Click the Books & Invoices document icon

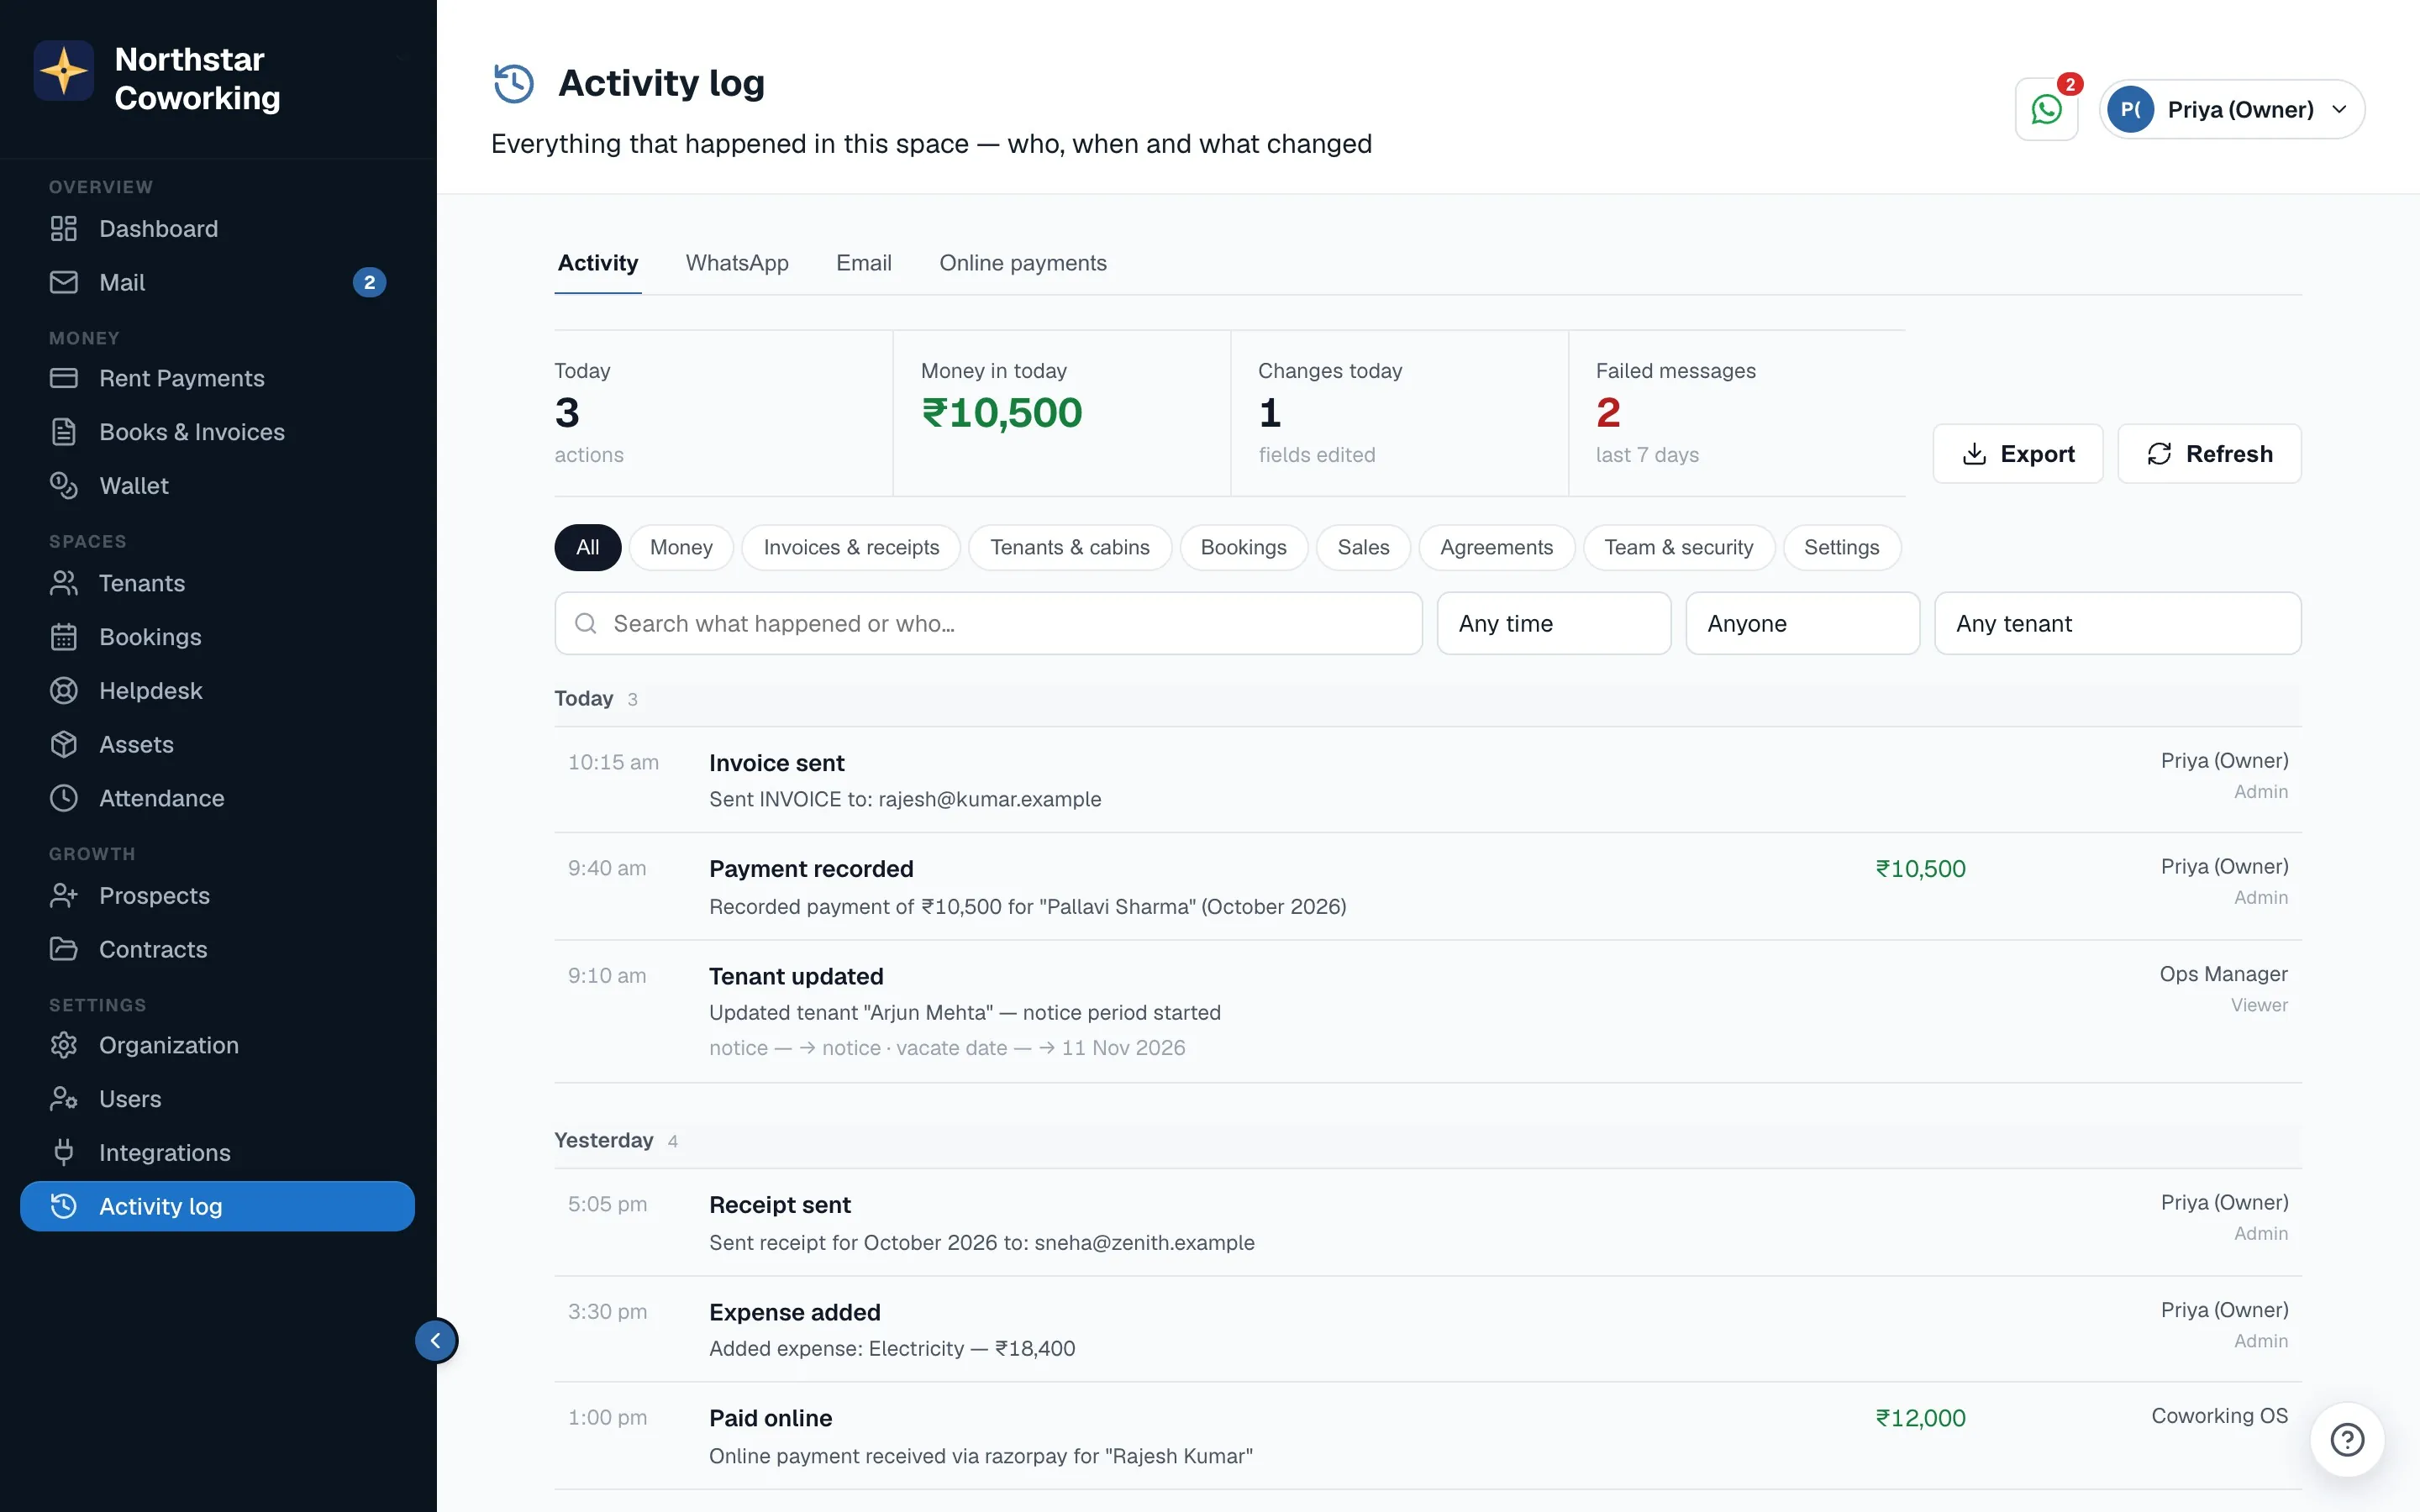tap(64, 432)
